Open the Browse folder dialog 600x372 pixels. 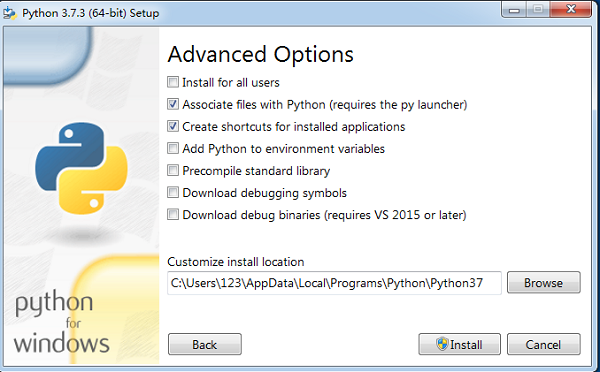543,282
